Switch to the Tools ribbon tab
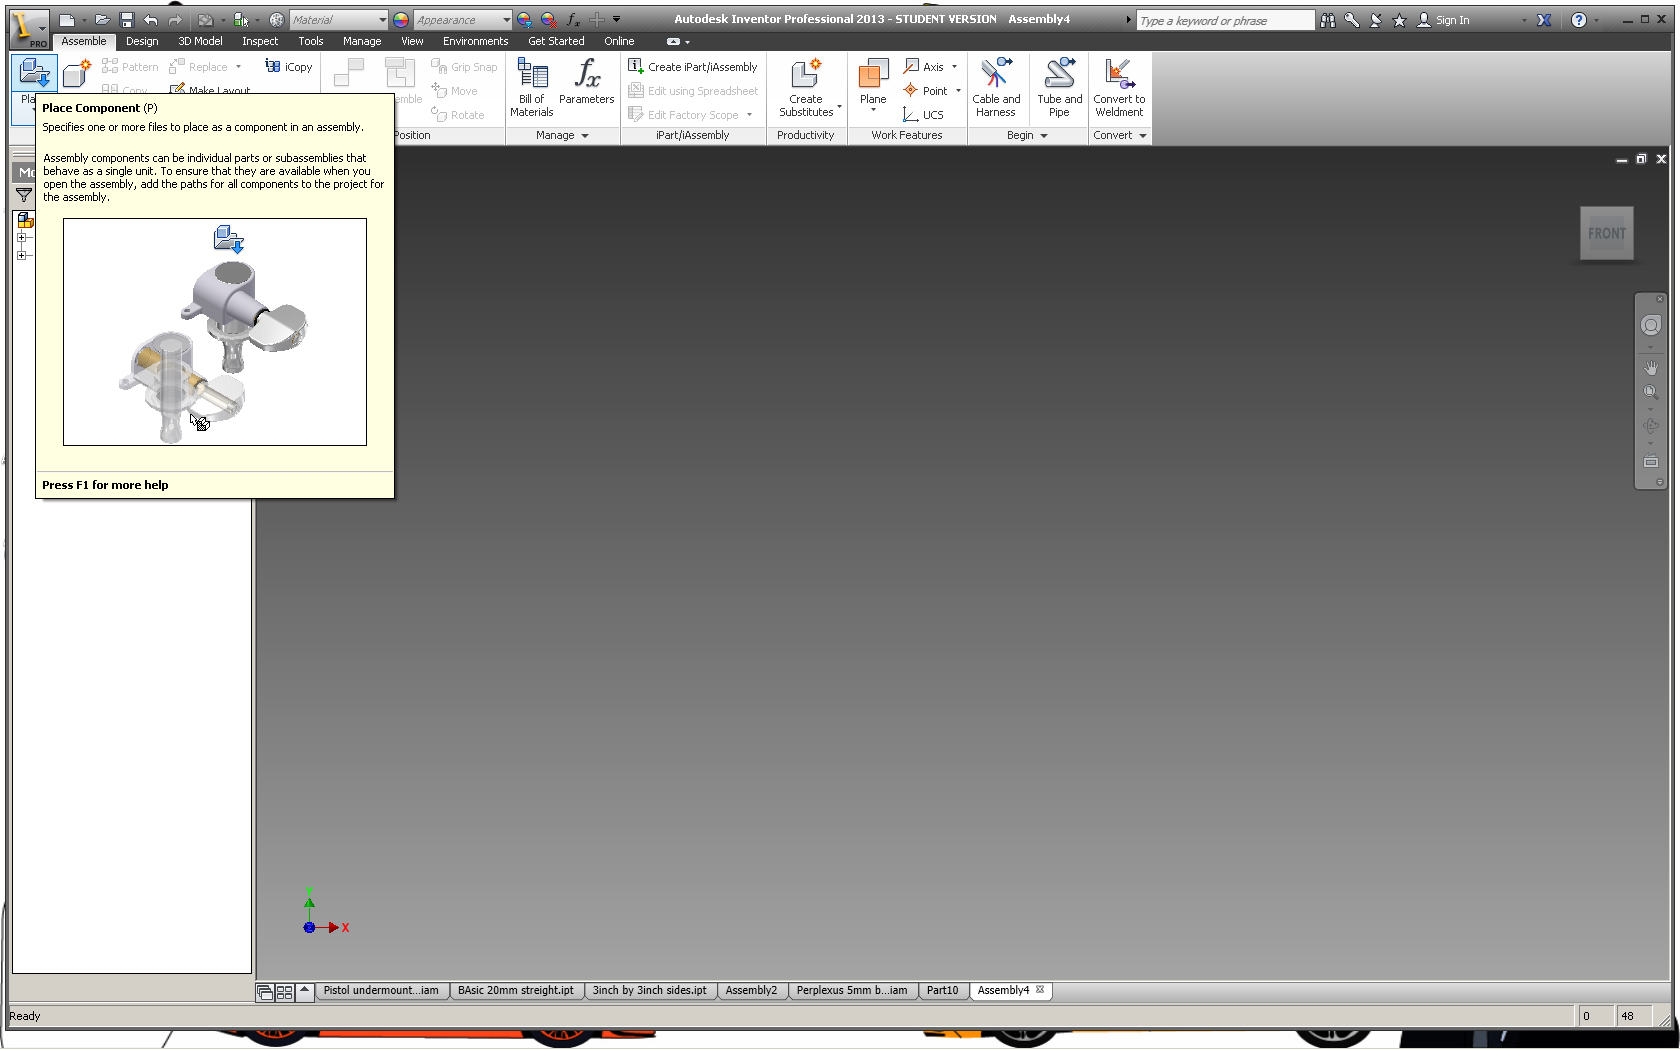This screenshot has height=1050, width=1680. click(x=311, y=41)
